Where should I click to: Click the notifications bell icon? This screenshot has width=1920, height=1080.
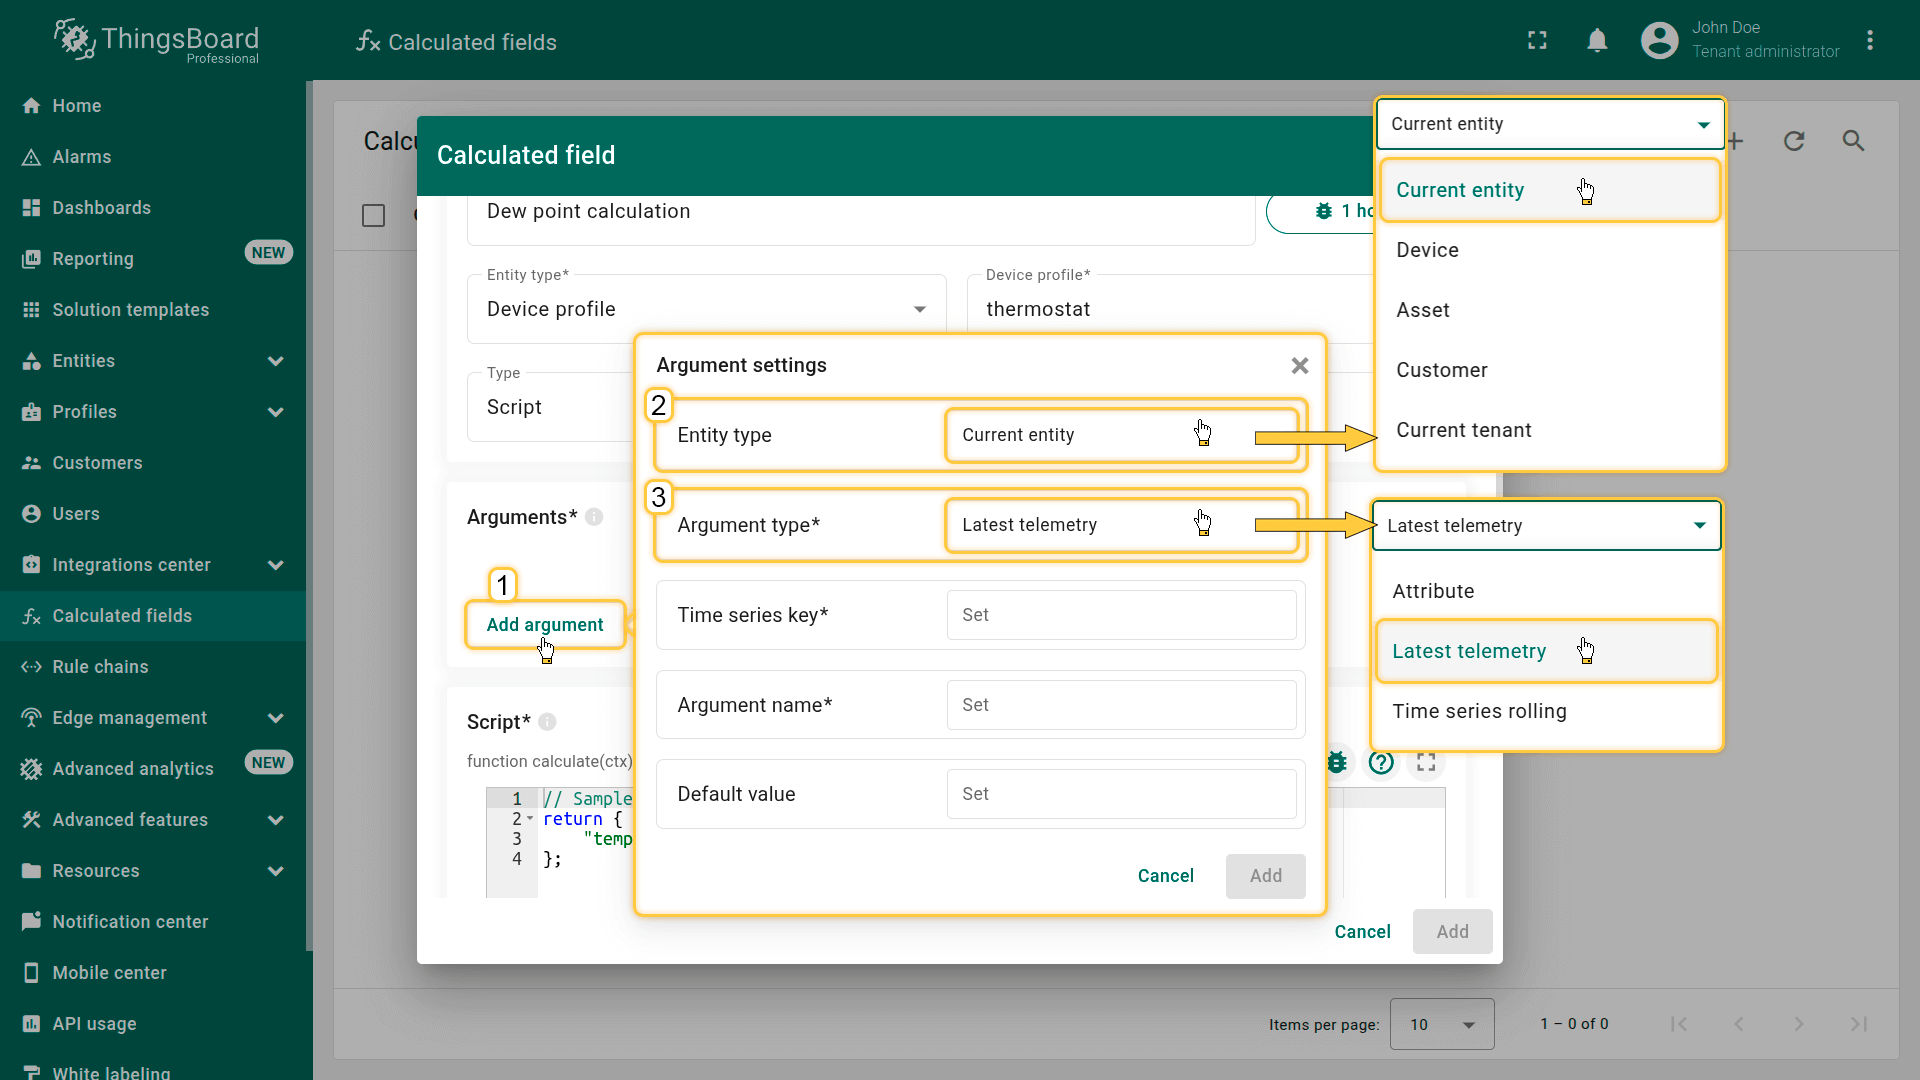1597,41
